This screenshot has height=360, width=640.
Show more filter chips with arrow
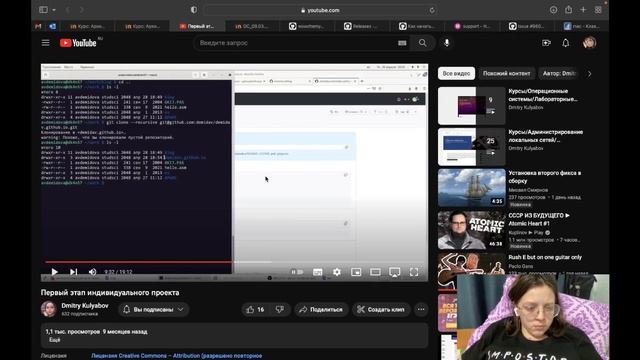click(x=589, y=74)
